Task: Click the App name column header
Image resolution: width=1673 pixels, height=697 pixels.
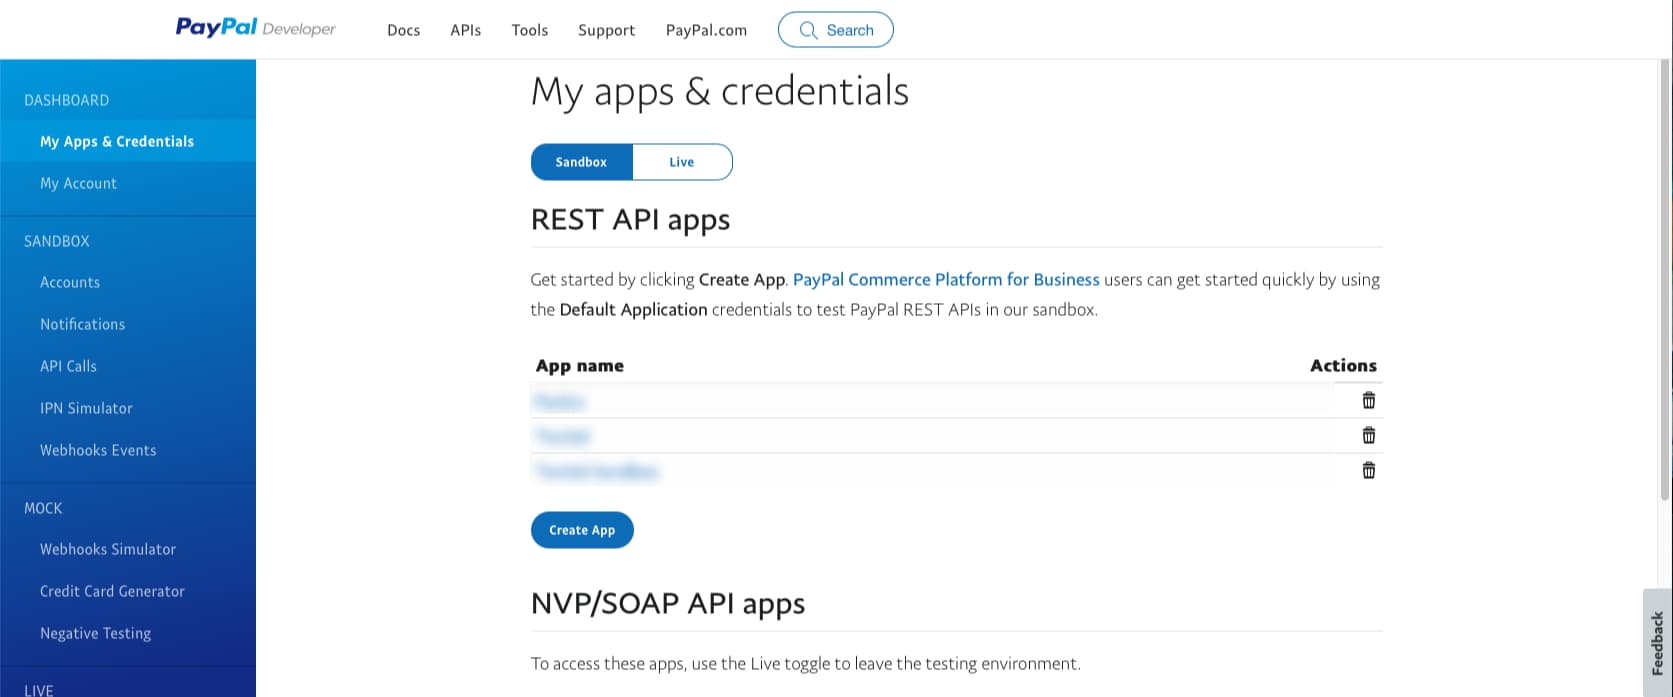Action: pyautogui.click(x=580, y=366)
